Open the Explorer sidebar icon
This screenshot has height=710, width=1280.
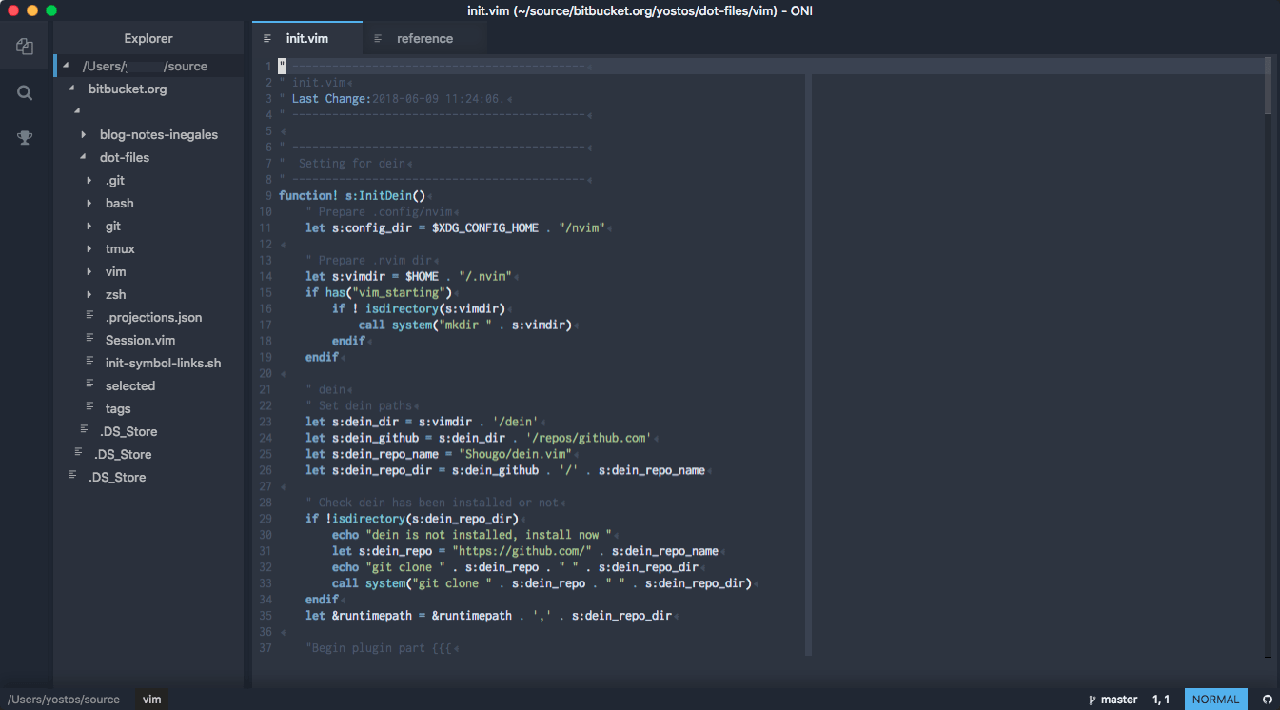[x=25, y=46]
